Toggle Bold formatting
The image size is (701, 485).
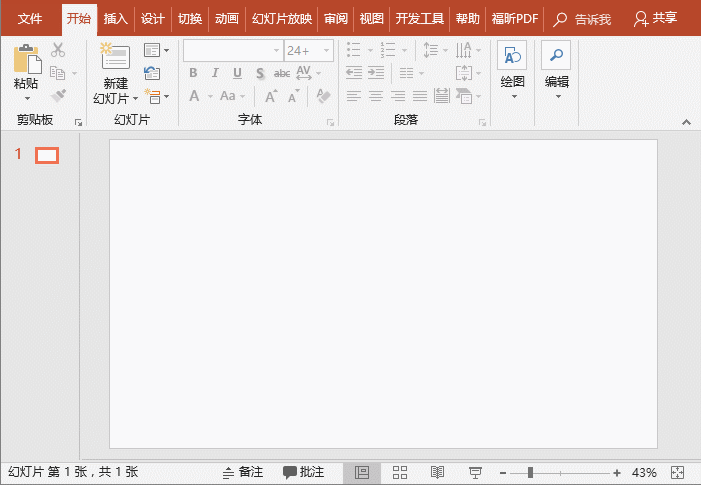(193, 73)
